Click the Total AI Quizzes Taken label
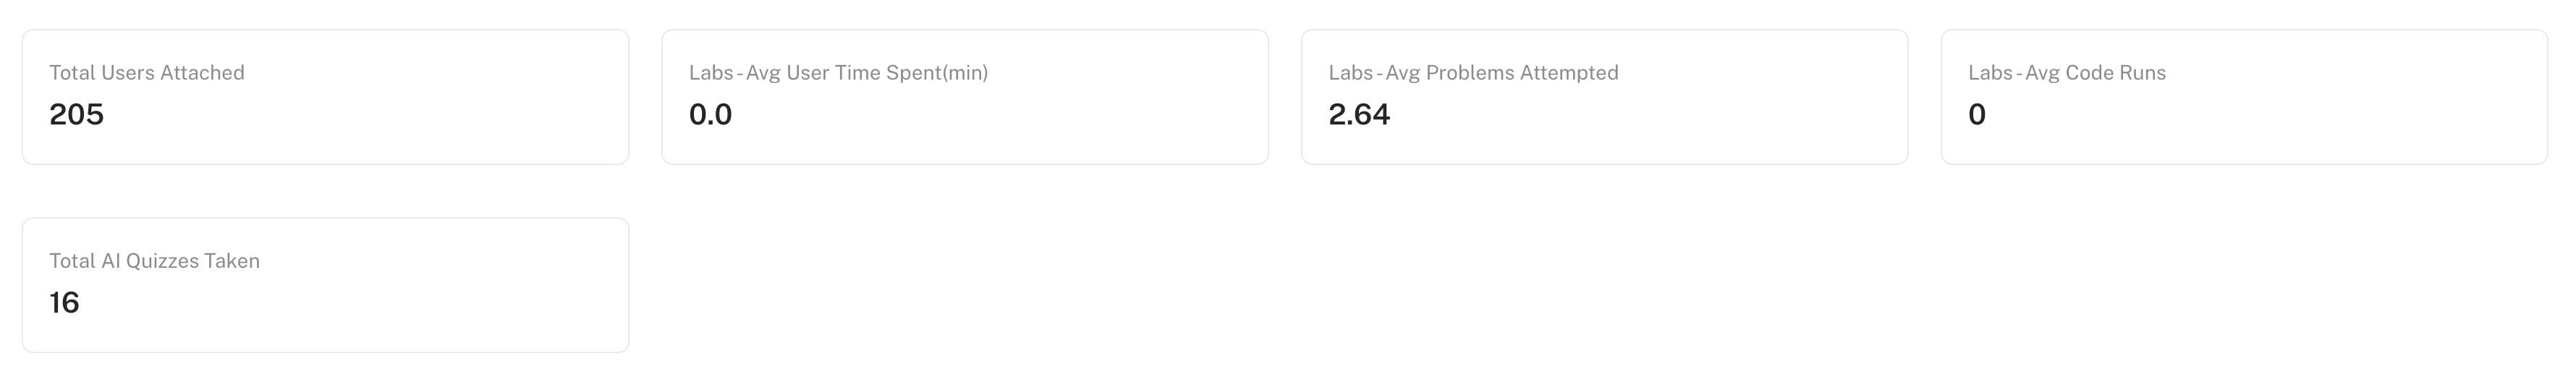The image size is (2576, 372). tap(154, 261)
